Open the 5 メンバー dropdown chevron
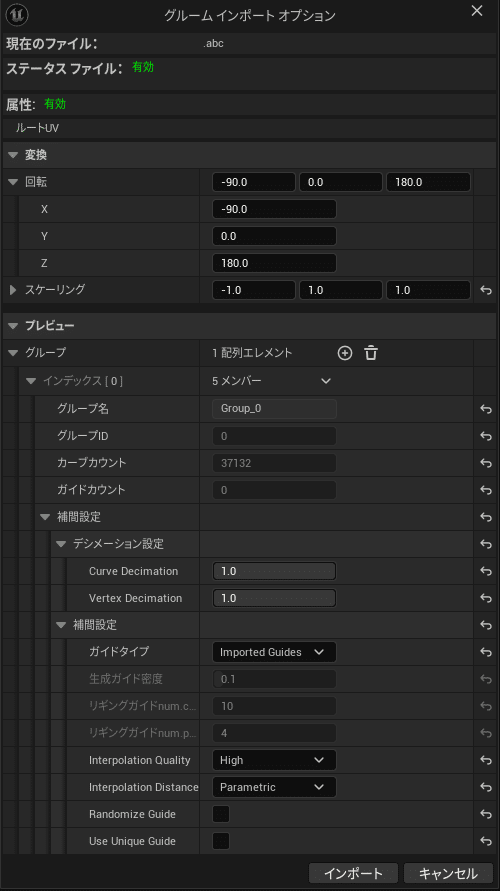The image size is (500, 891). [326, 381]
